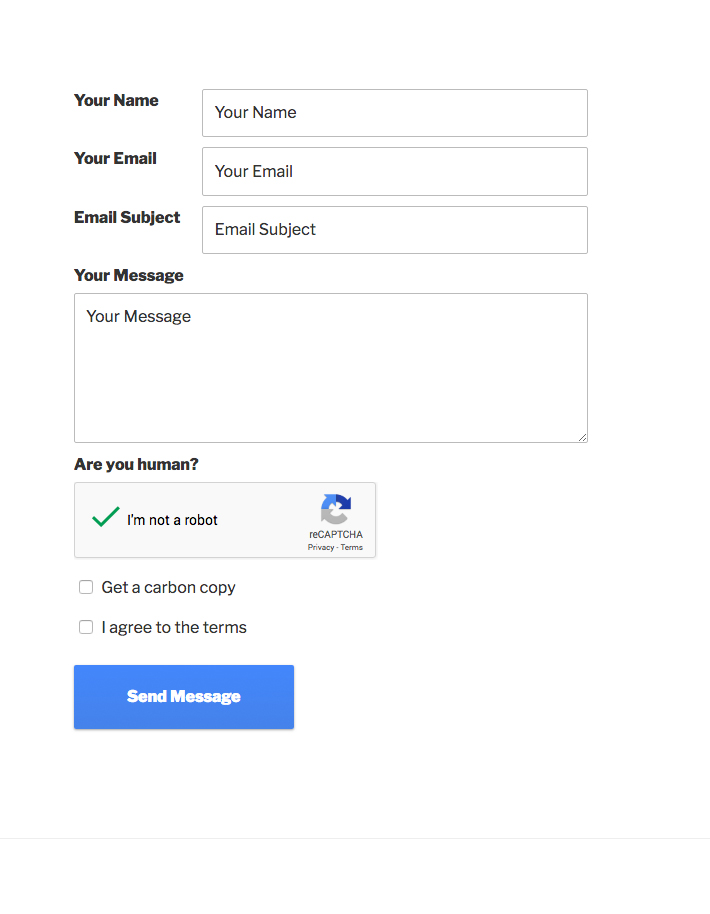The image size is (710, 914).
Task: Click the message box resize handle
Action: [x=582, y=437]
